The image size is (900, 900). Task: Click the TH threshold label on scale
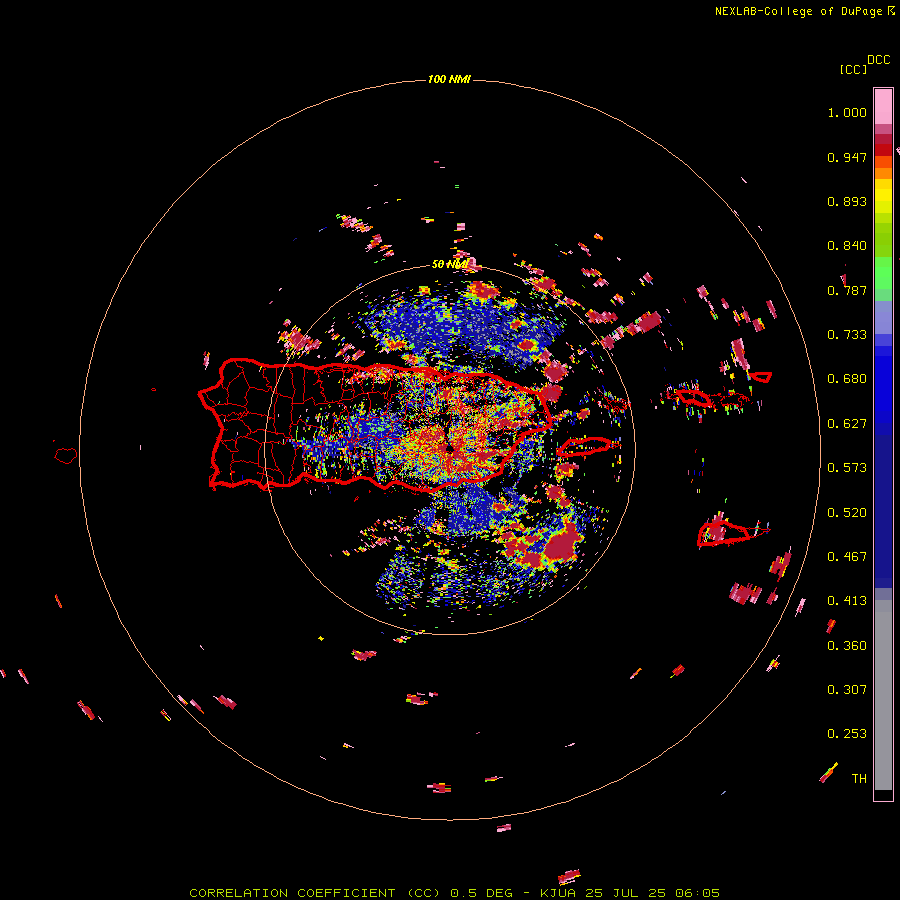coord(859,779)
